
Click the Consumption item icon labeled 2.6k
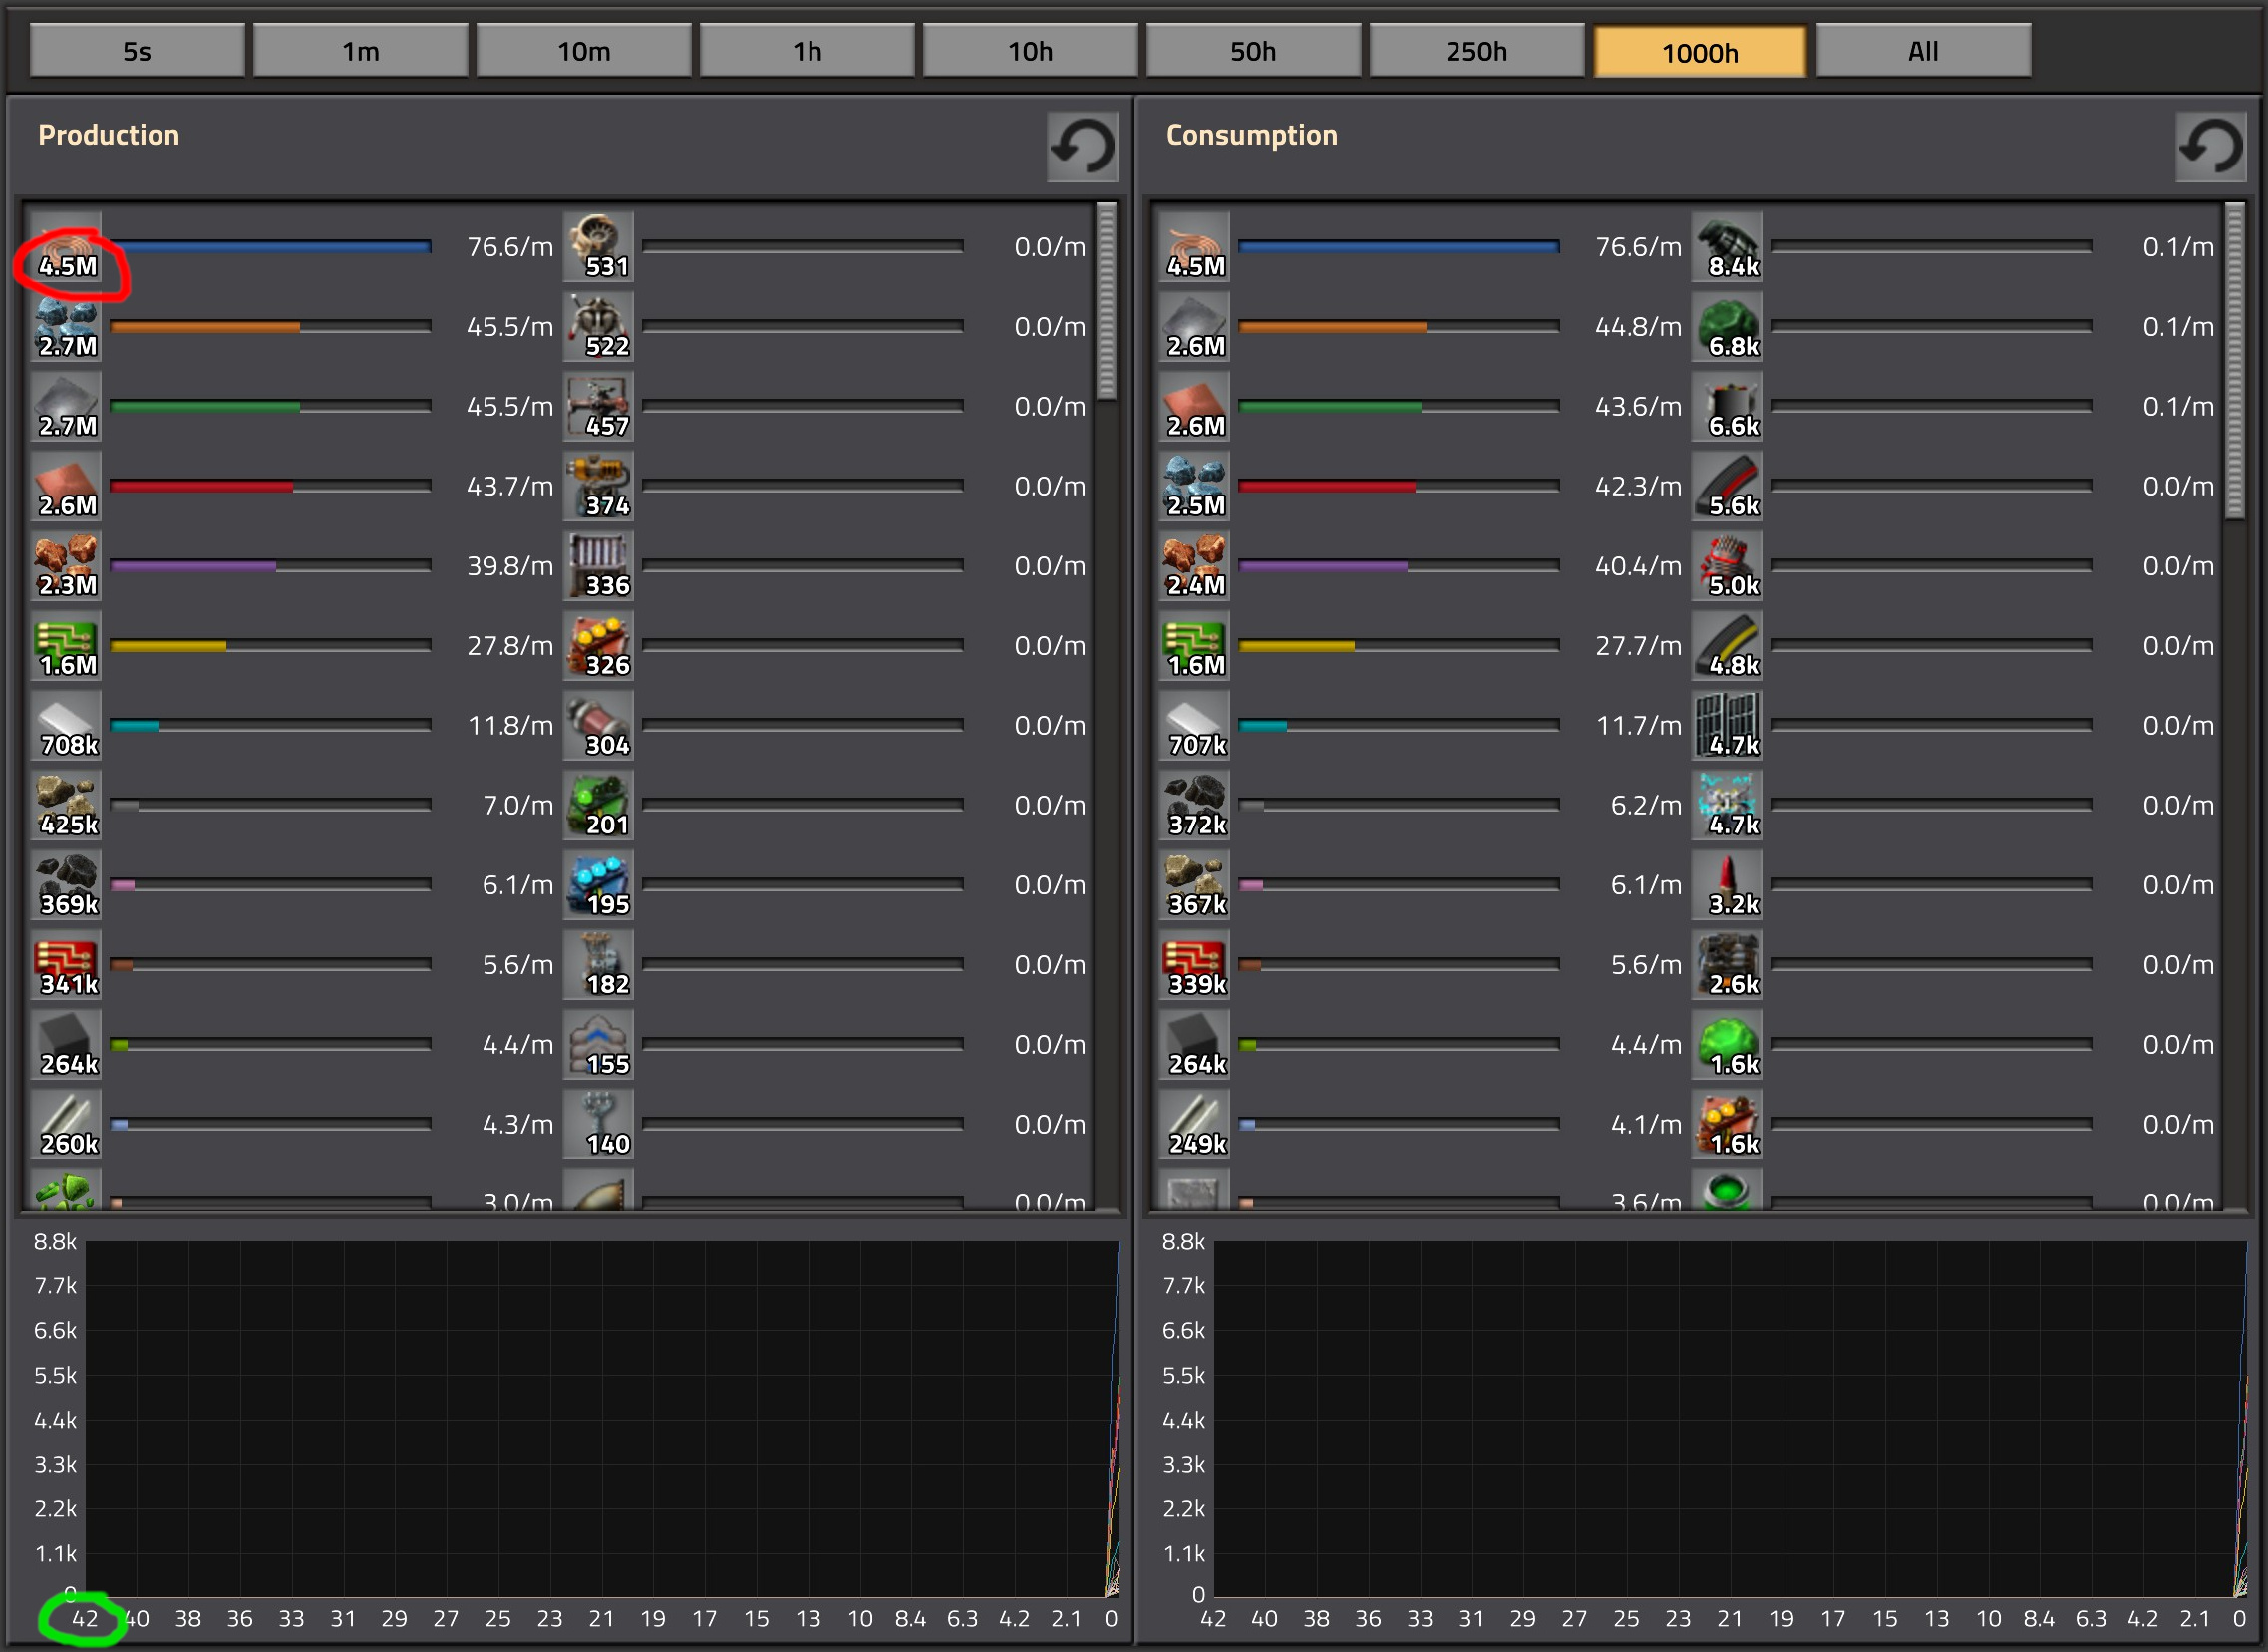(x=1727, y=966)
